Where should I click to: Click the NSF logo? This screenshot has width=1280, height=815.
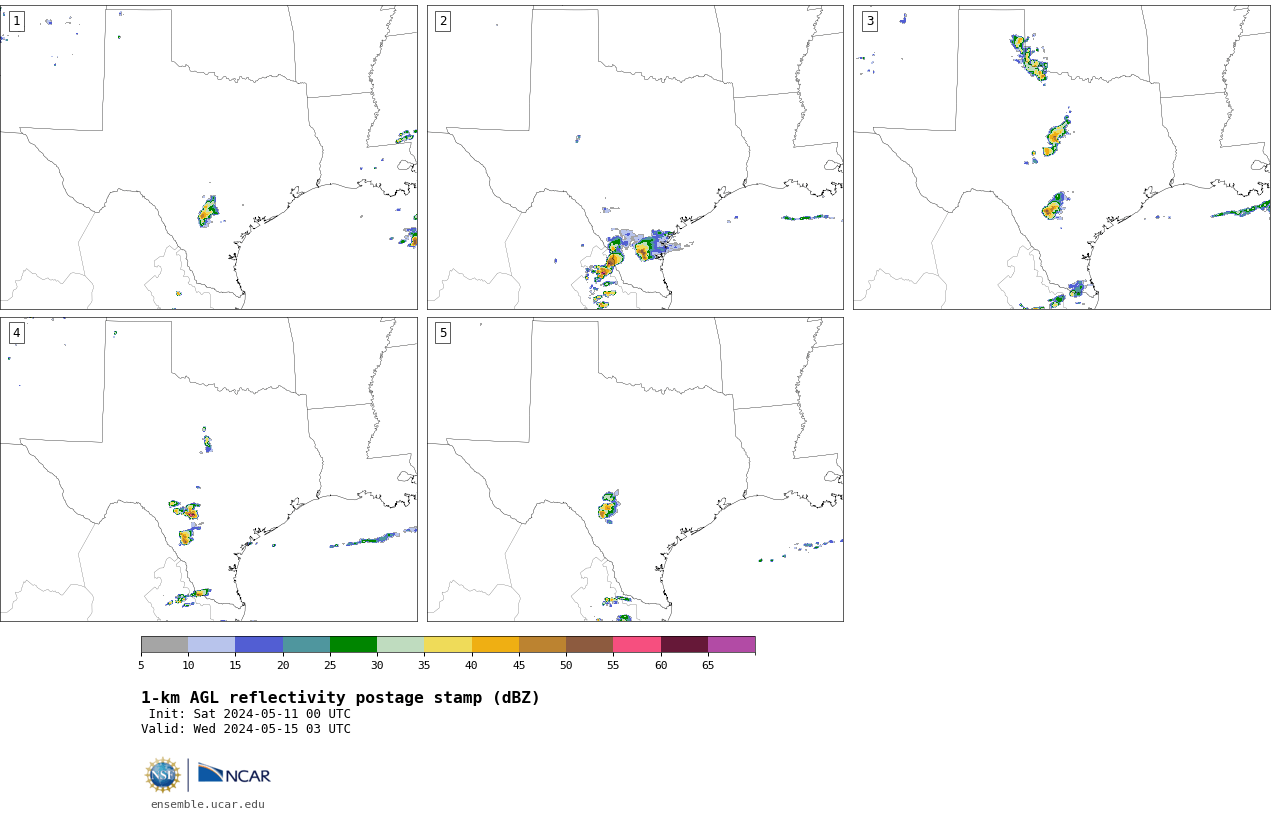coord(163,775)
